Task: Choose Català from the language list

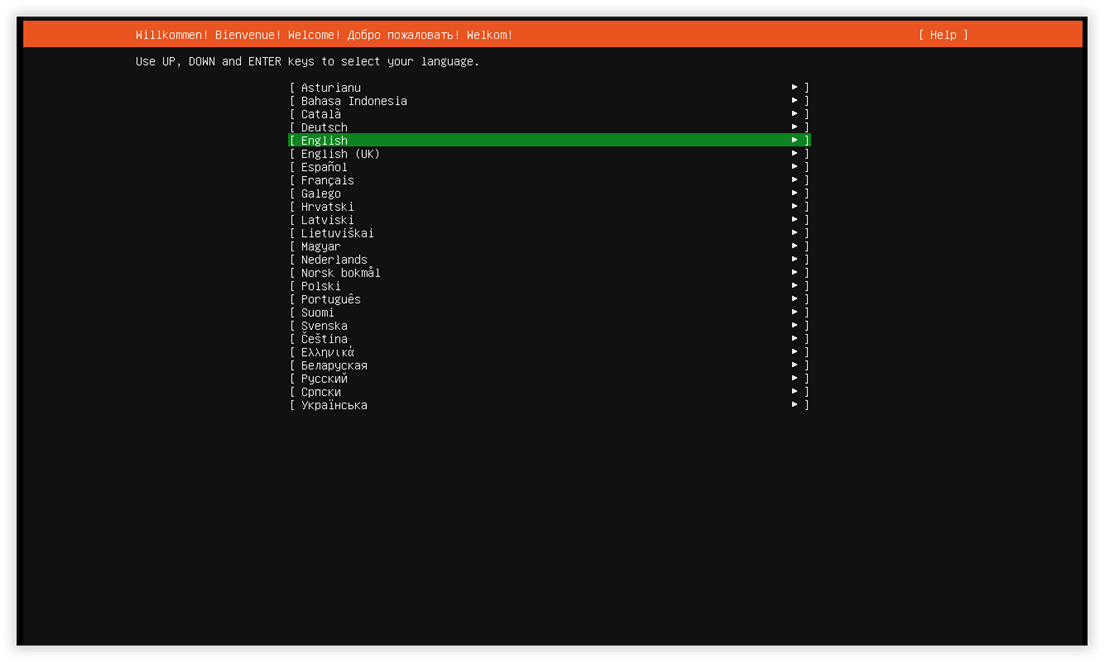Action: pos(549,114)
